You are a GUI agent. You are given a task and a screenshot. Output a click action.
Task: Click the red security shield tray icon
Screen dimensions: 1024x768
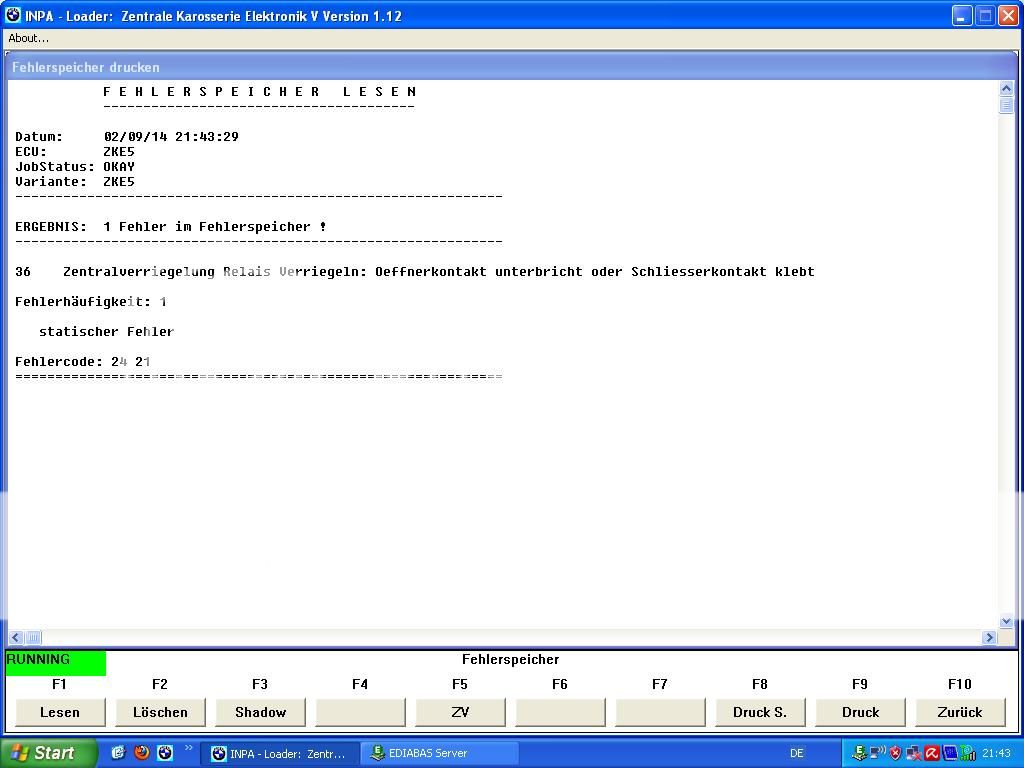[895, 753]
